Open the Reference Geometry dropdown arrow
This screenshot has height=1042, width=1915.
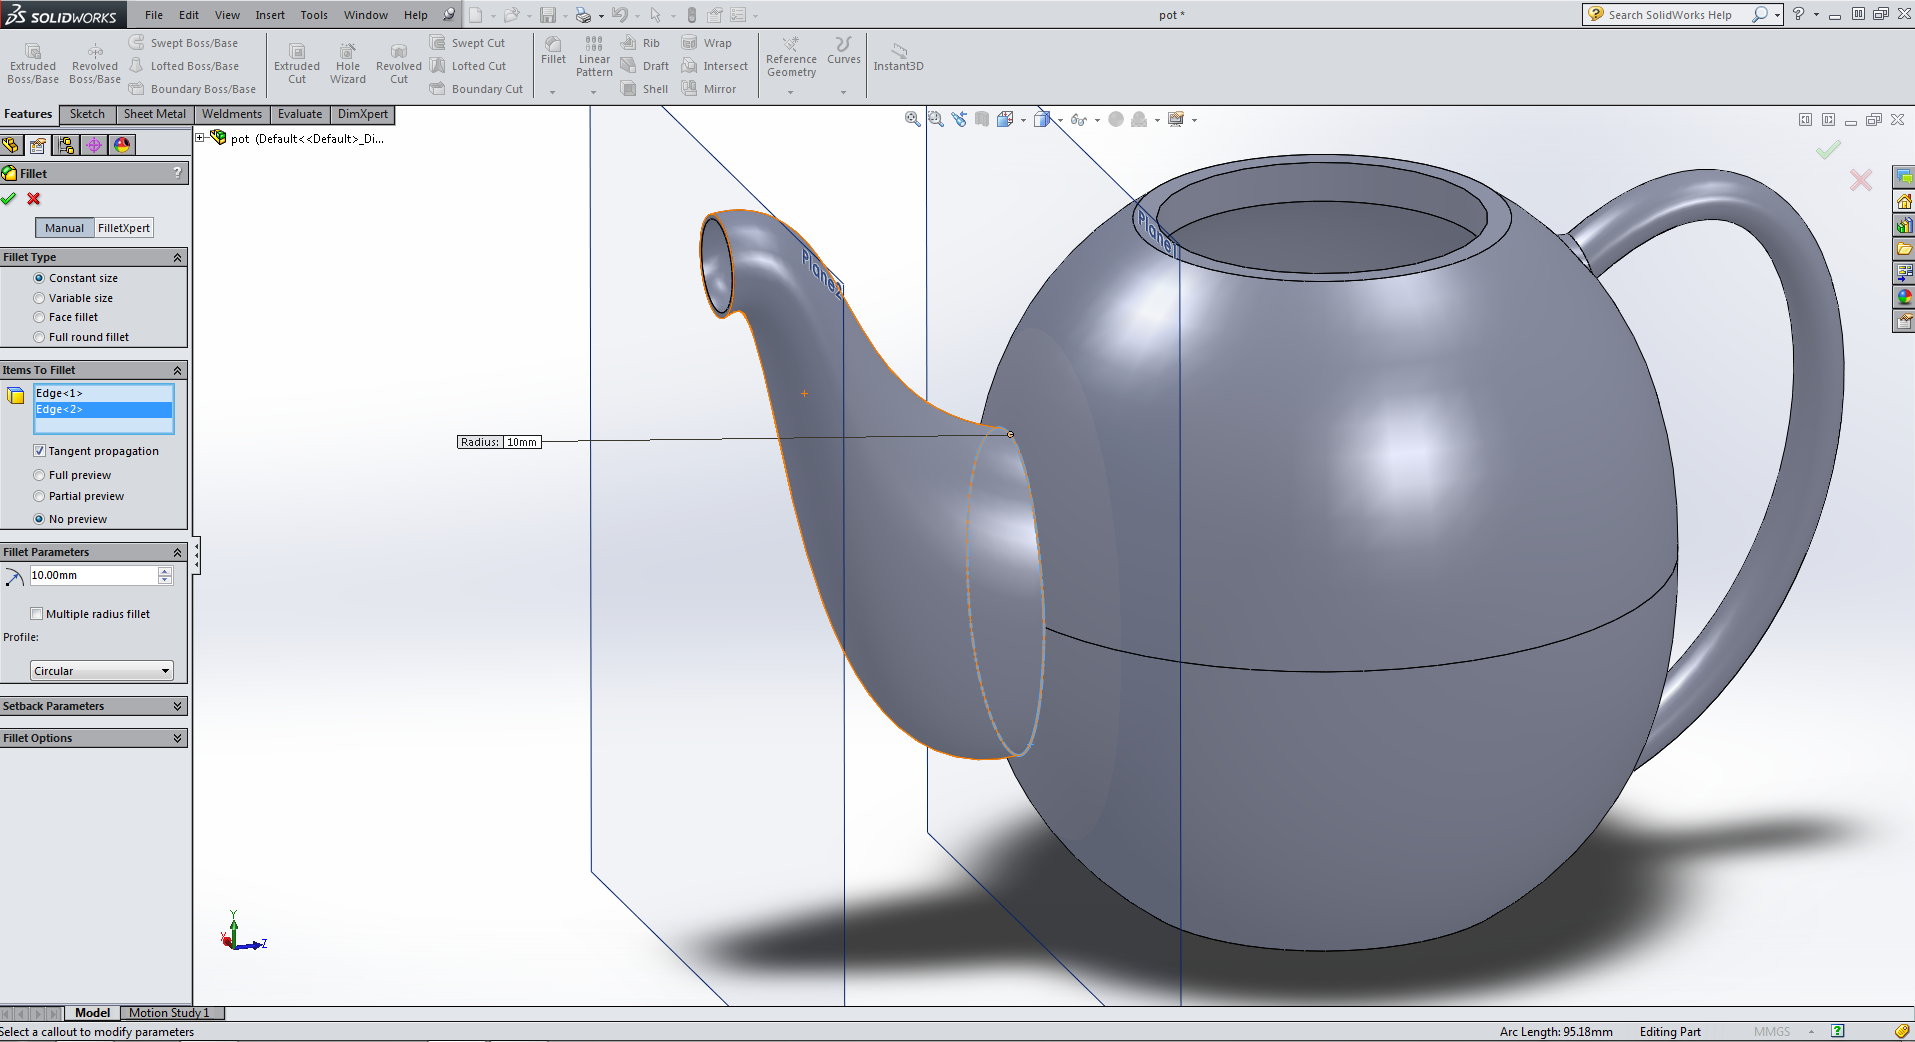tap(790, 92)
